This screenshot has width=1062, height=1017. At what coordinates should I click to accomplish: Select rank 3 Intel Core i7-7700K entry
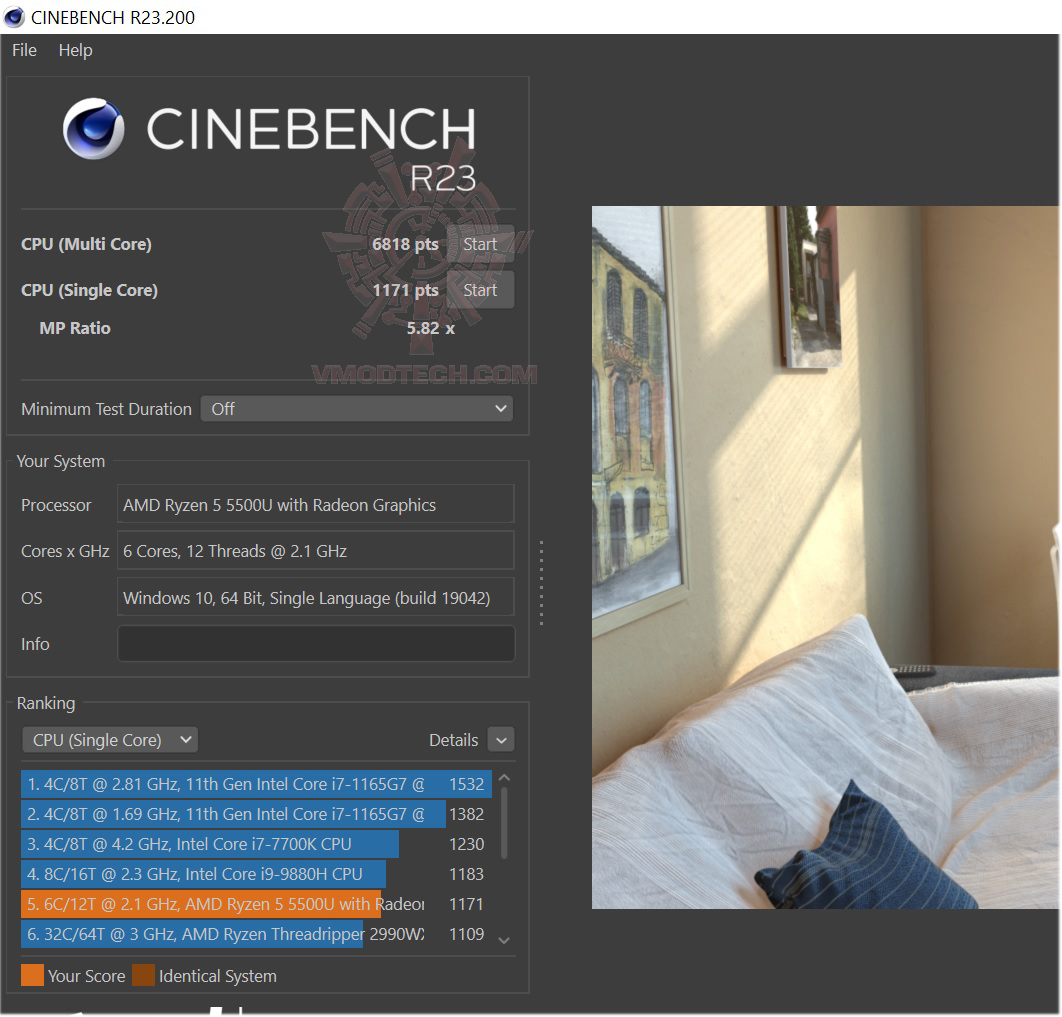(256, 844)
